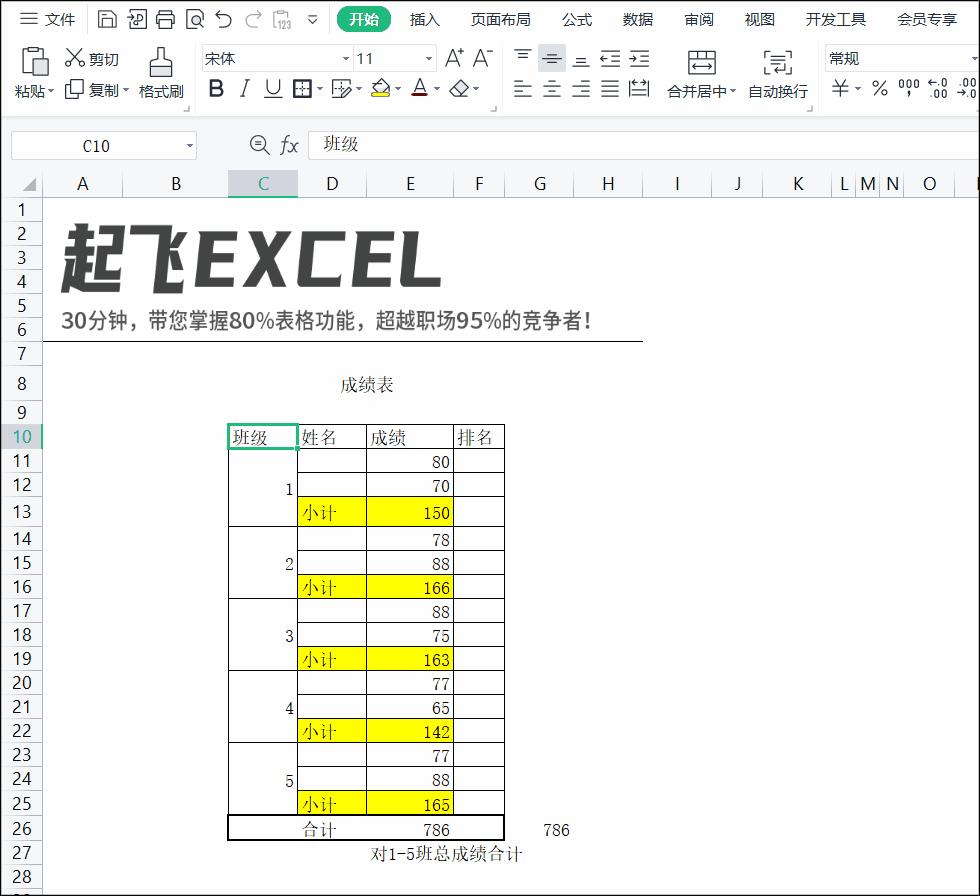Image resolution: width=980 pixels, height=896 pixels.
Task: Toggle the thousands separator number style
Action: pyautogui.click(x=908, y=90)
